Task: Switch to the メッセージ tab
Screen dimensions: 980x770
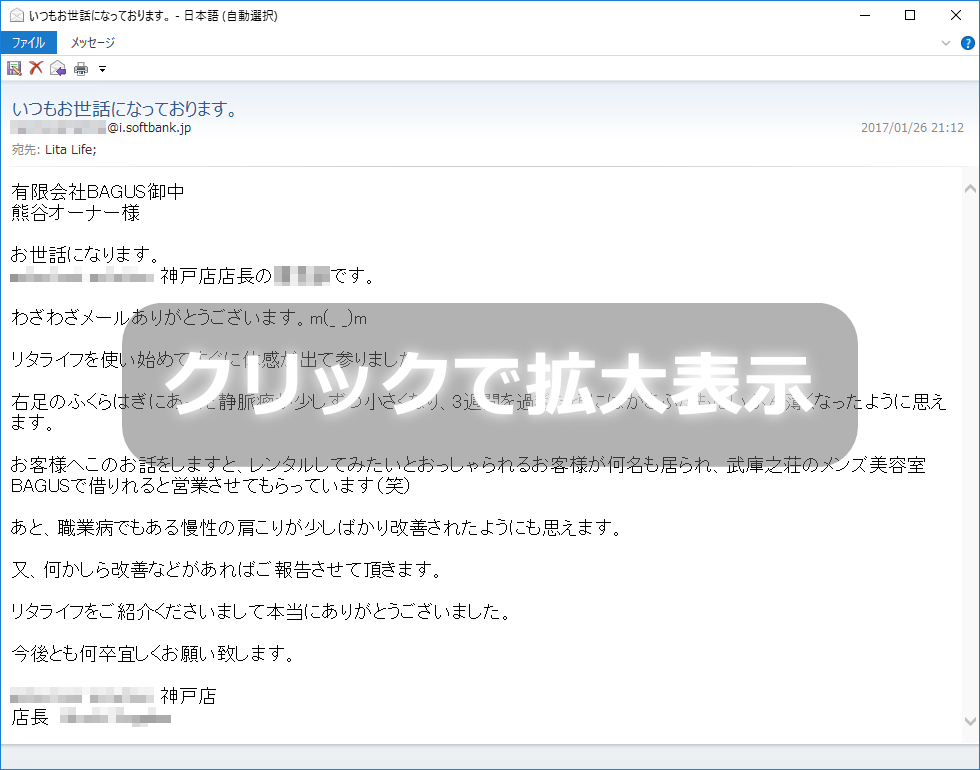Action: (x=92, y=42)
